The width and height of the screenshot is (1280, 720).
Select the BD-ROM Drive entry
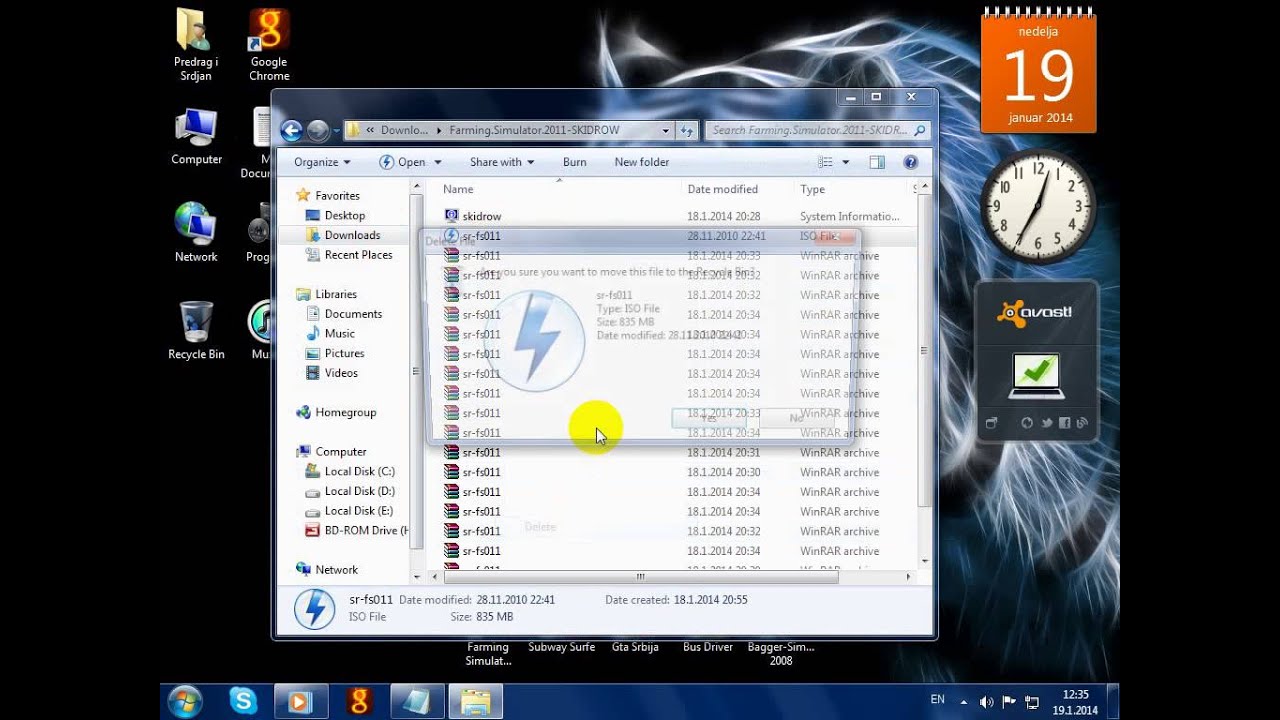[x=359, y=530]
